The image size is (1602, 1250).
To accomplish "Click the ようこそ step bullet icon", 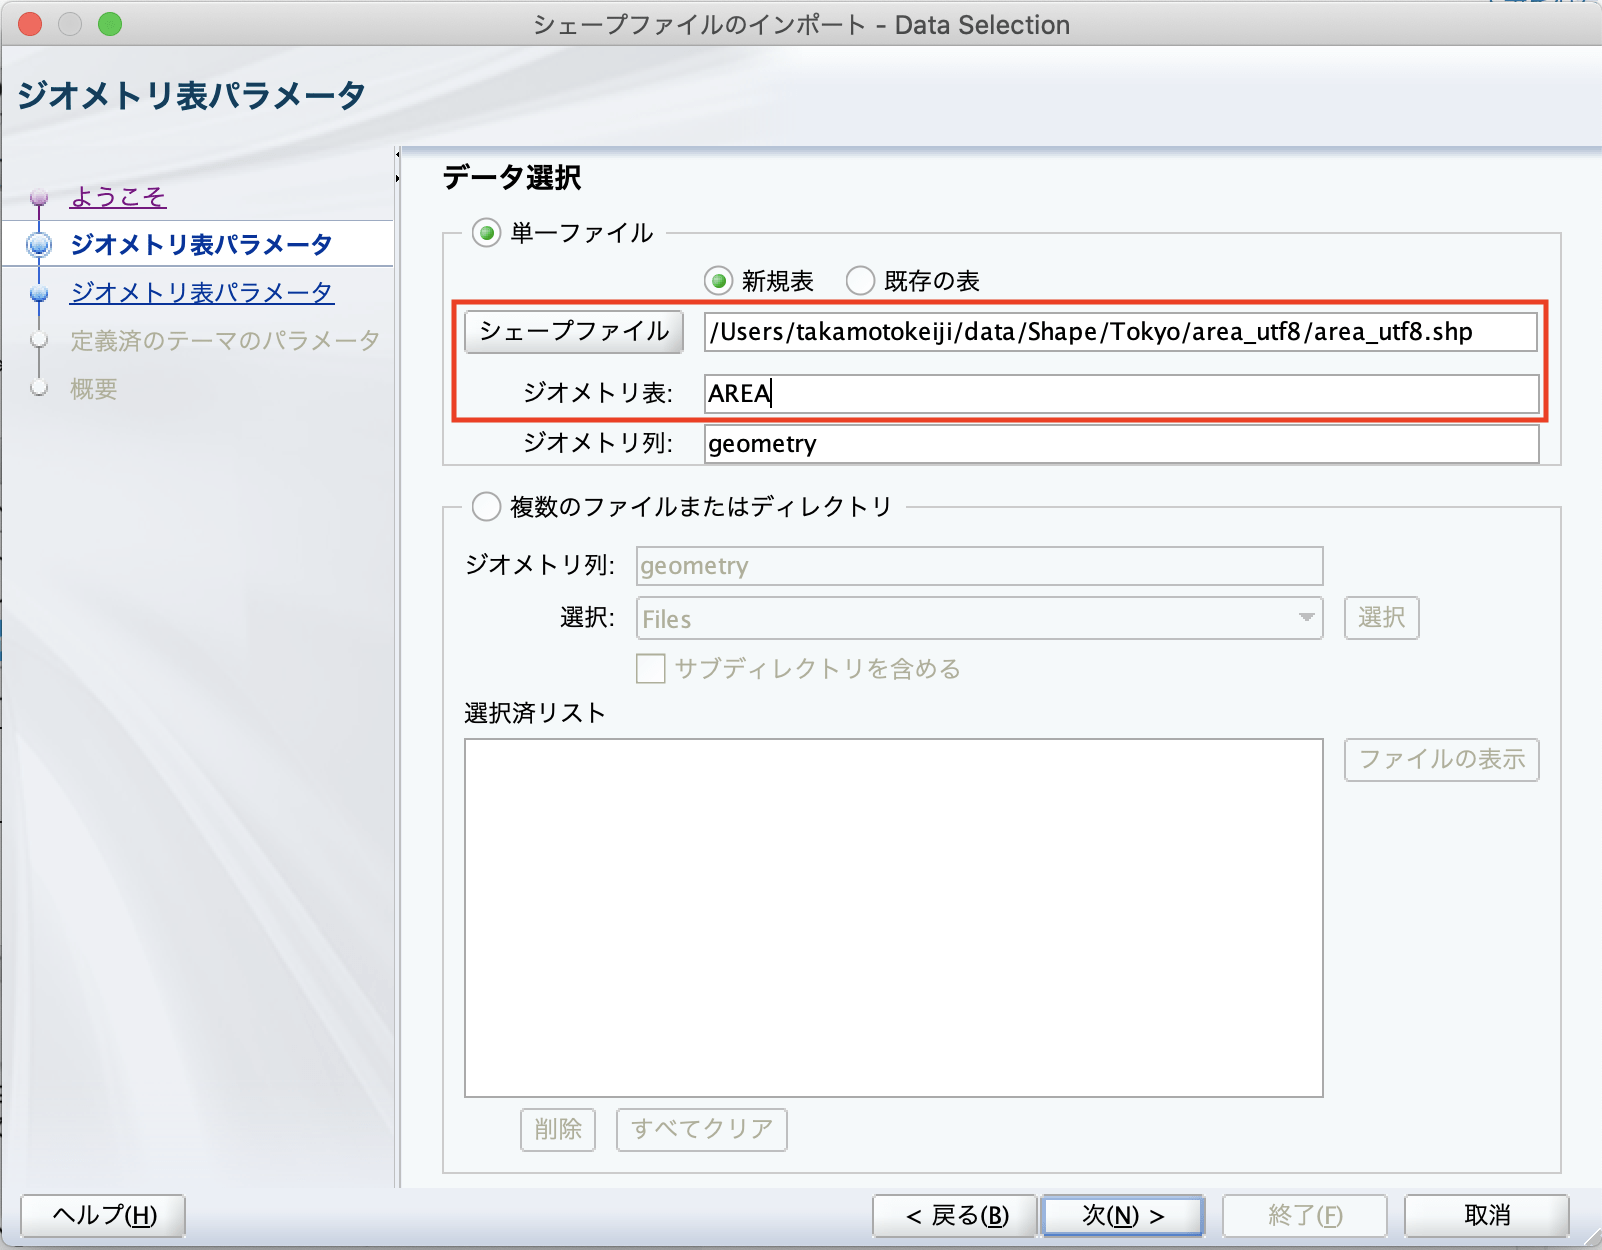I will click(x=39, y=197).
